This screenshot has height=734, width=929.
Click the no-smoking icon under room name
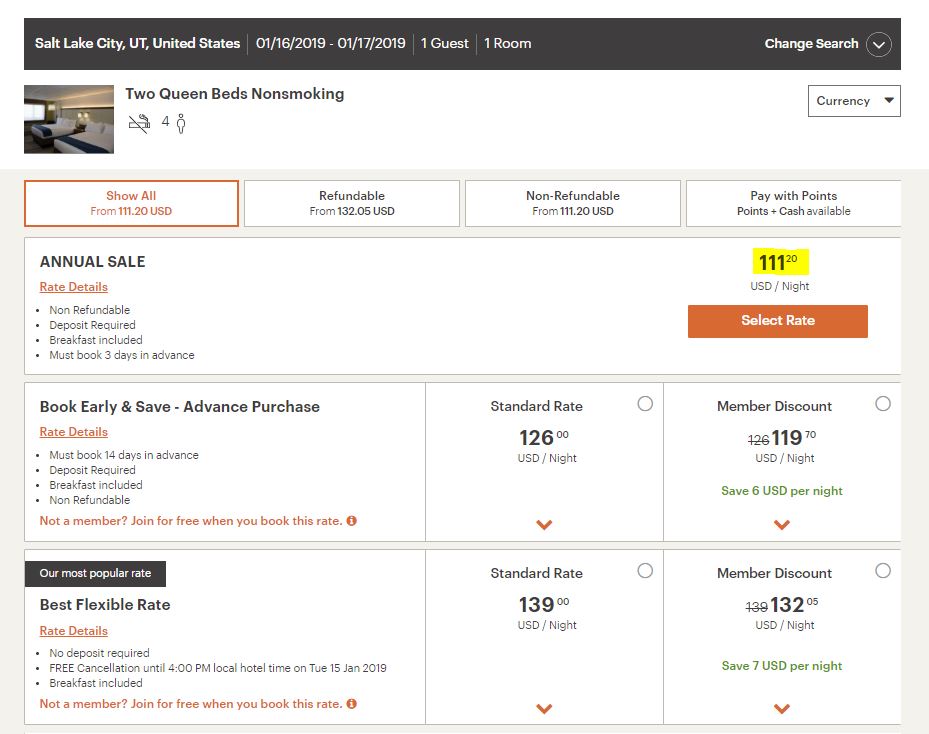pyautogui.click(x=139, y=123)
